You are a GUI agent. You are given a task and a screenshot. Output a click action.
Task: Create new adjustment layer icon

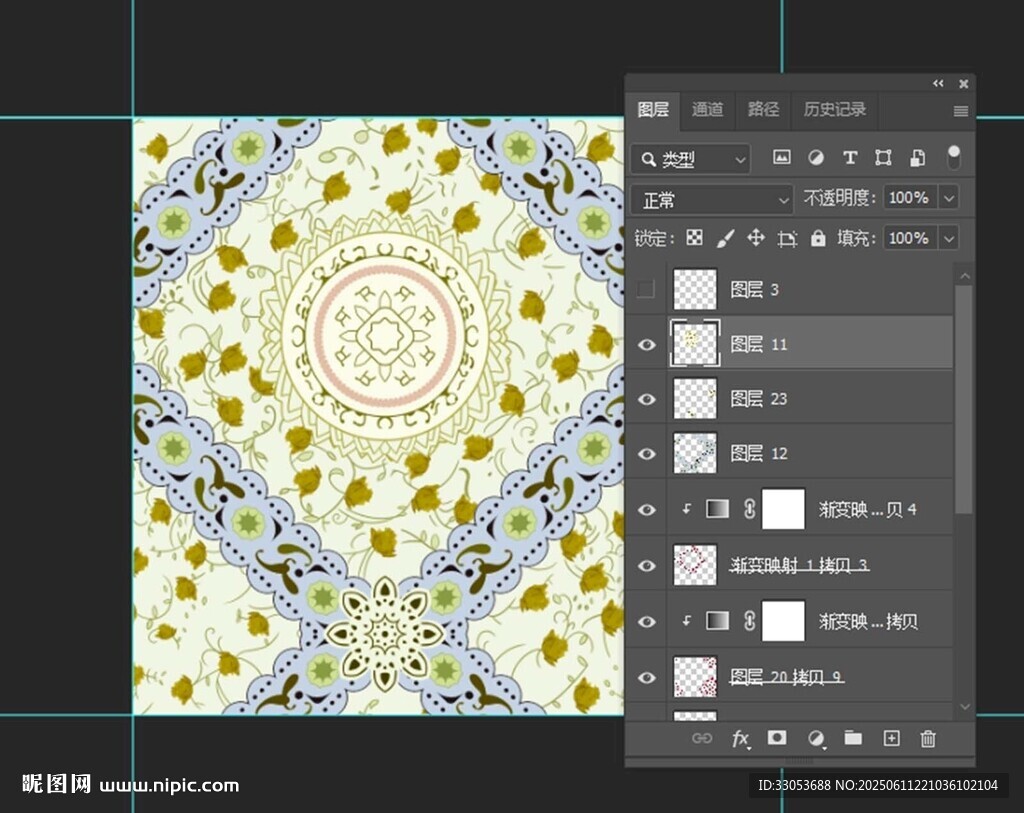[x=817, y=739]
